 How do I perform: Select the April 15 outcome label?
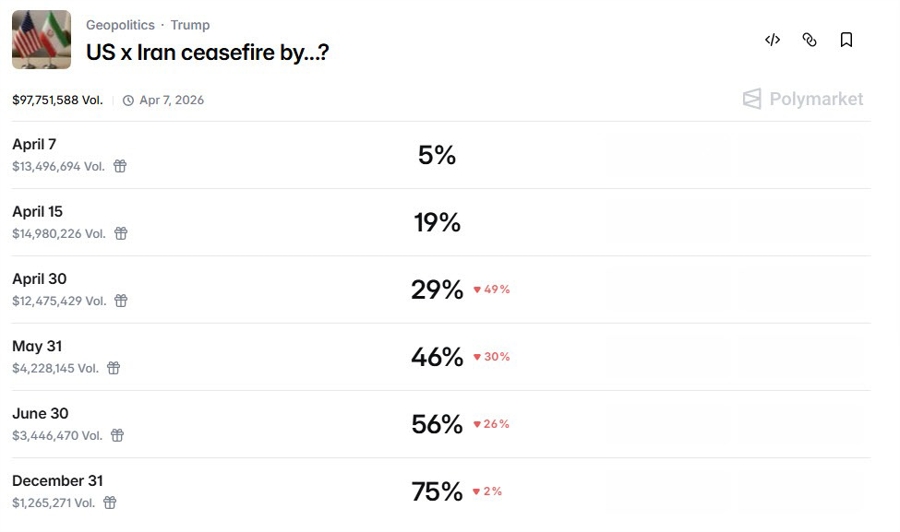[x=37, y=211]
